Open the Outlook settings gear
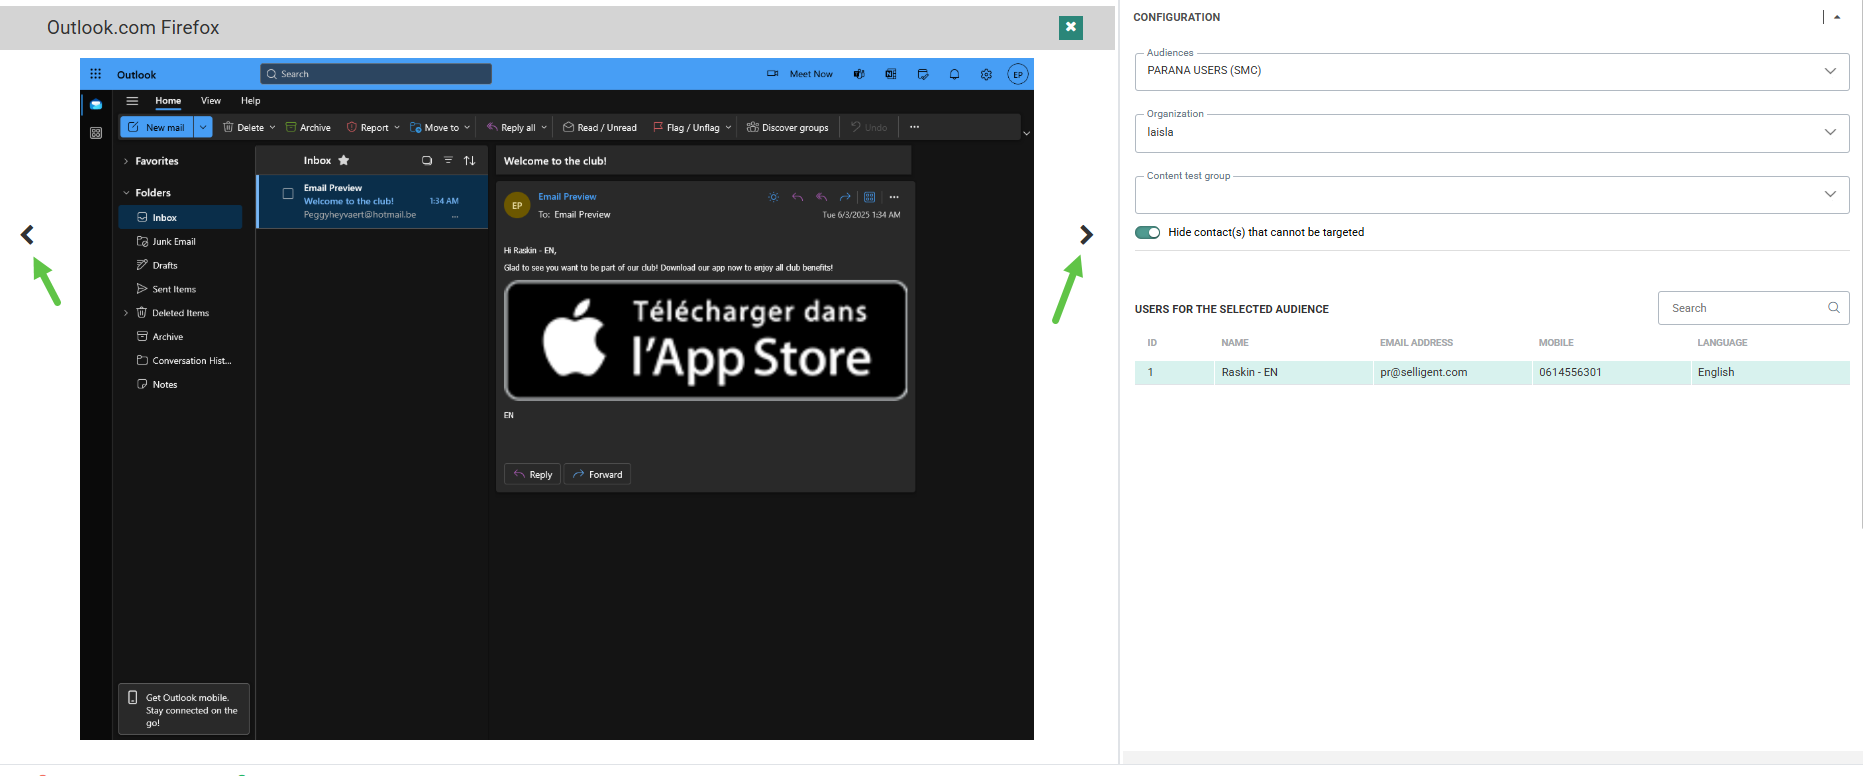This screenshot has width=1863, height=776. 986,74
